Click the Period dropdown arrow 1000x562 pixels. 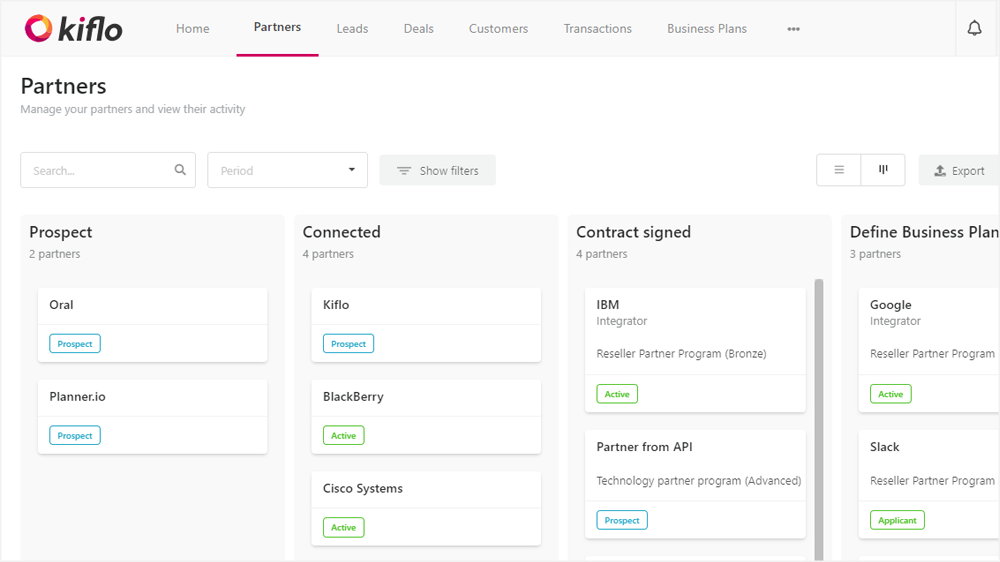pos(351,170)
